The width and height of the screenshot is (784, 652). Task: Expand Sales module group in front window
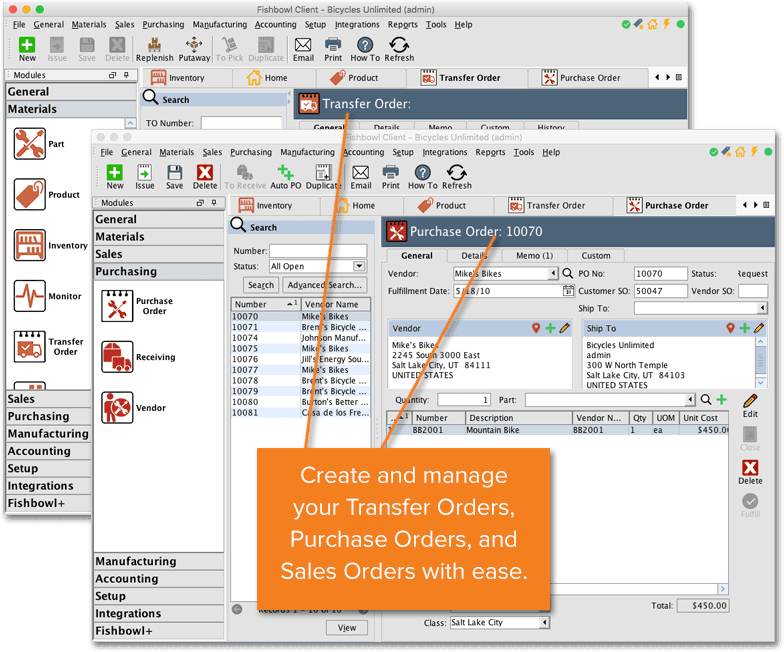(158, 254)
